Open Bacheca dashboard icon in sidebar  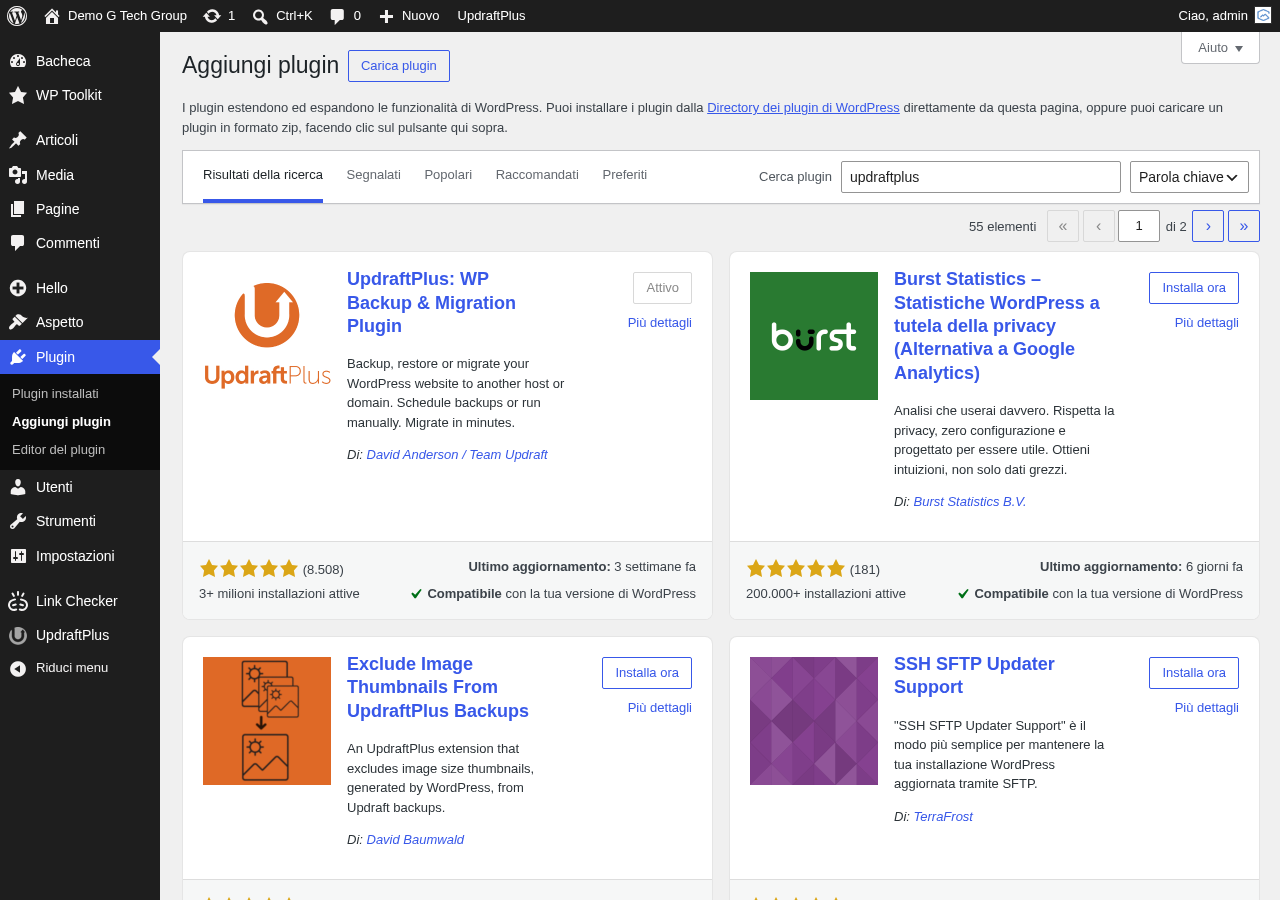pyautogui.click(x=18, y=61)
